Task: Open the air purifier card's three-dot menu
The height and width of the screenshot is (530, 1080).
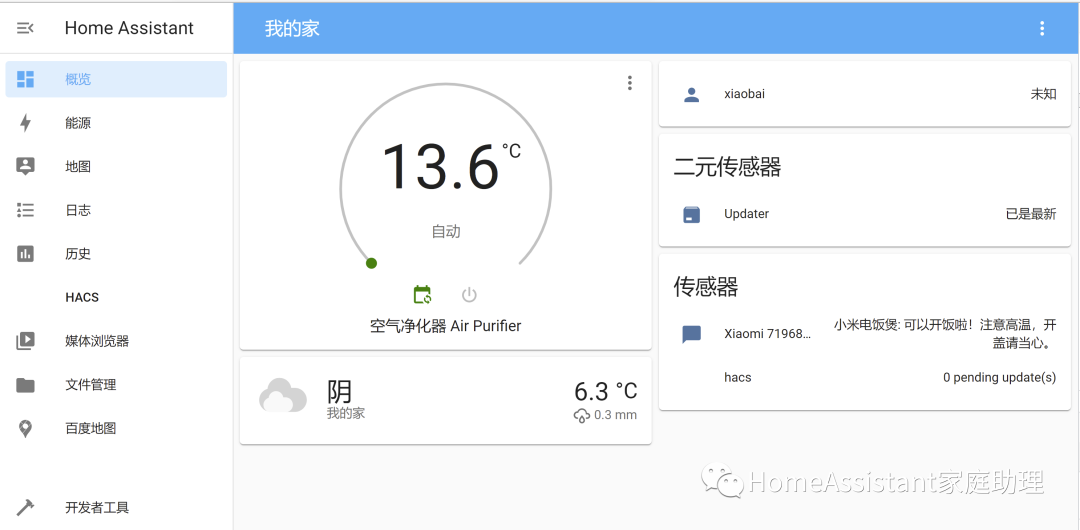Action: pos(629,83)
